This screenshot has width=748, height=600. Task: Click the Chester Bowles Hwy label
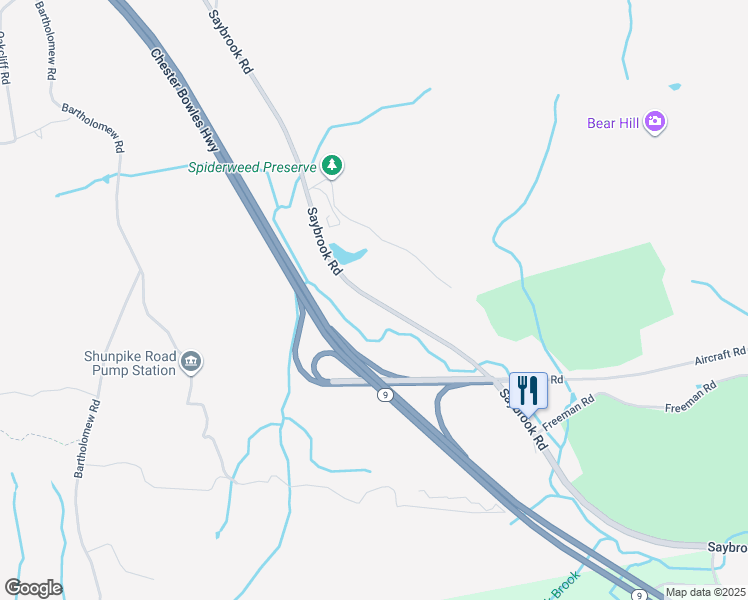pyautogui.click(x=184, y=100)
